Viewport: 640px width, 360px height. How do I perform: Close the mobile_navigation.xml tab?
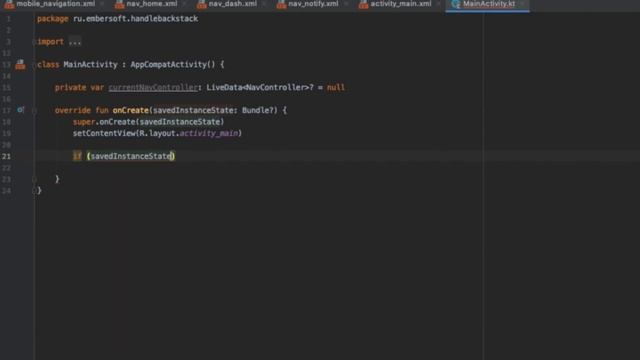pyautogui.click(x=102, y=4)
